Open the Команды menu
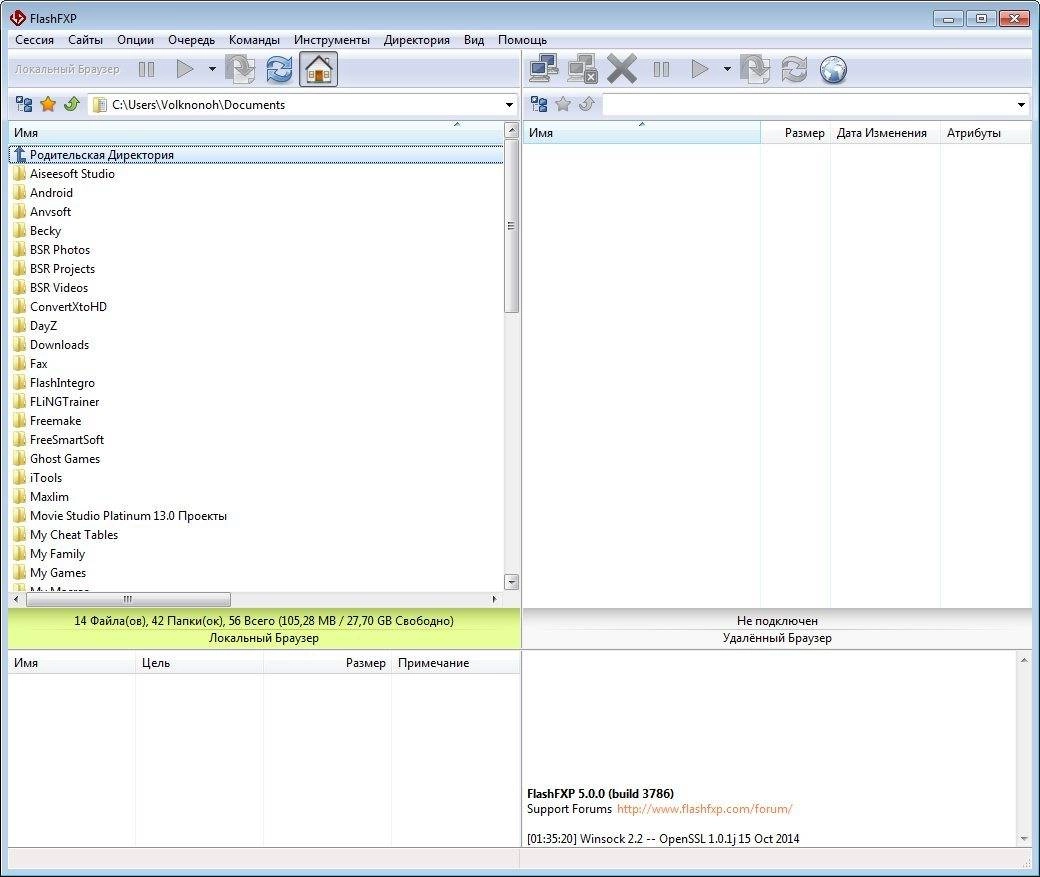 tap(254, 40)
